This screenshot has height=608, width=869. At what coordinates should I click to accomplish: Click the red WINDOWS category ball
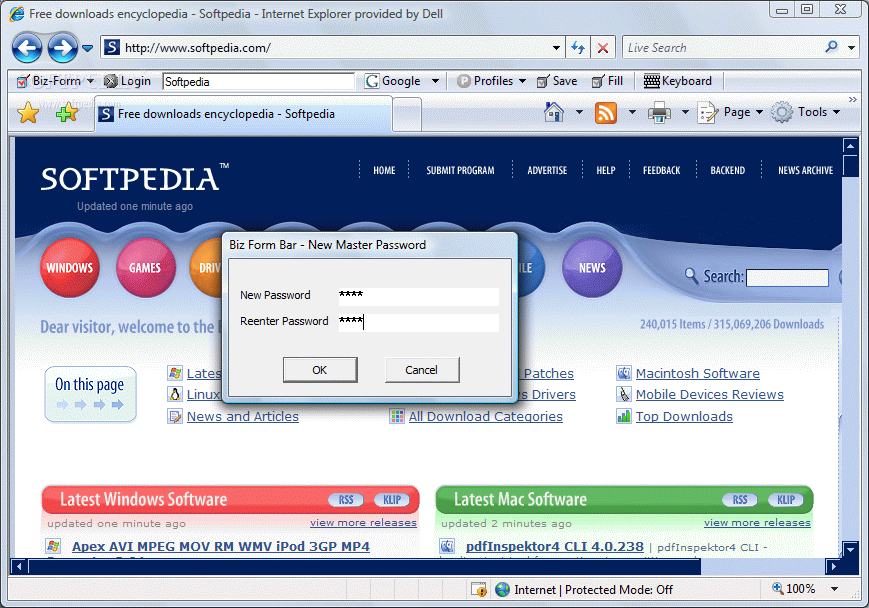(70, 268)
